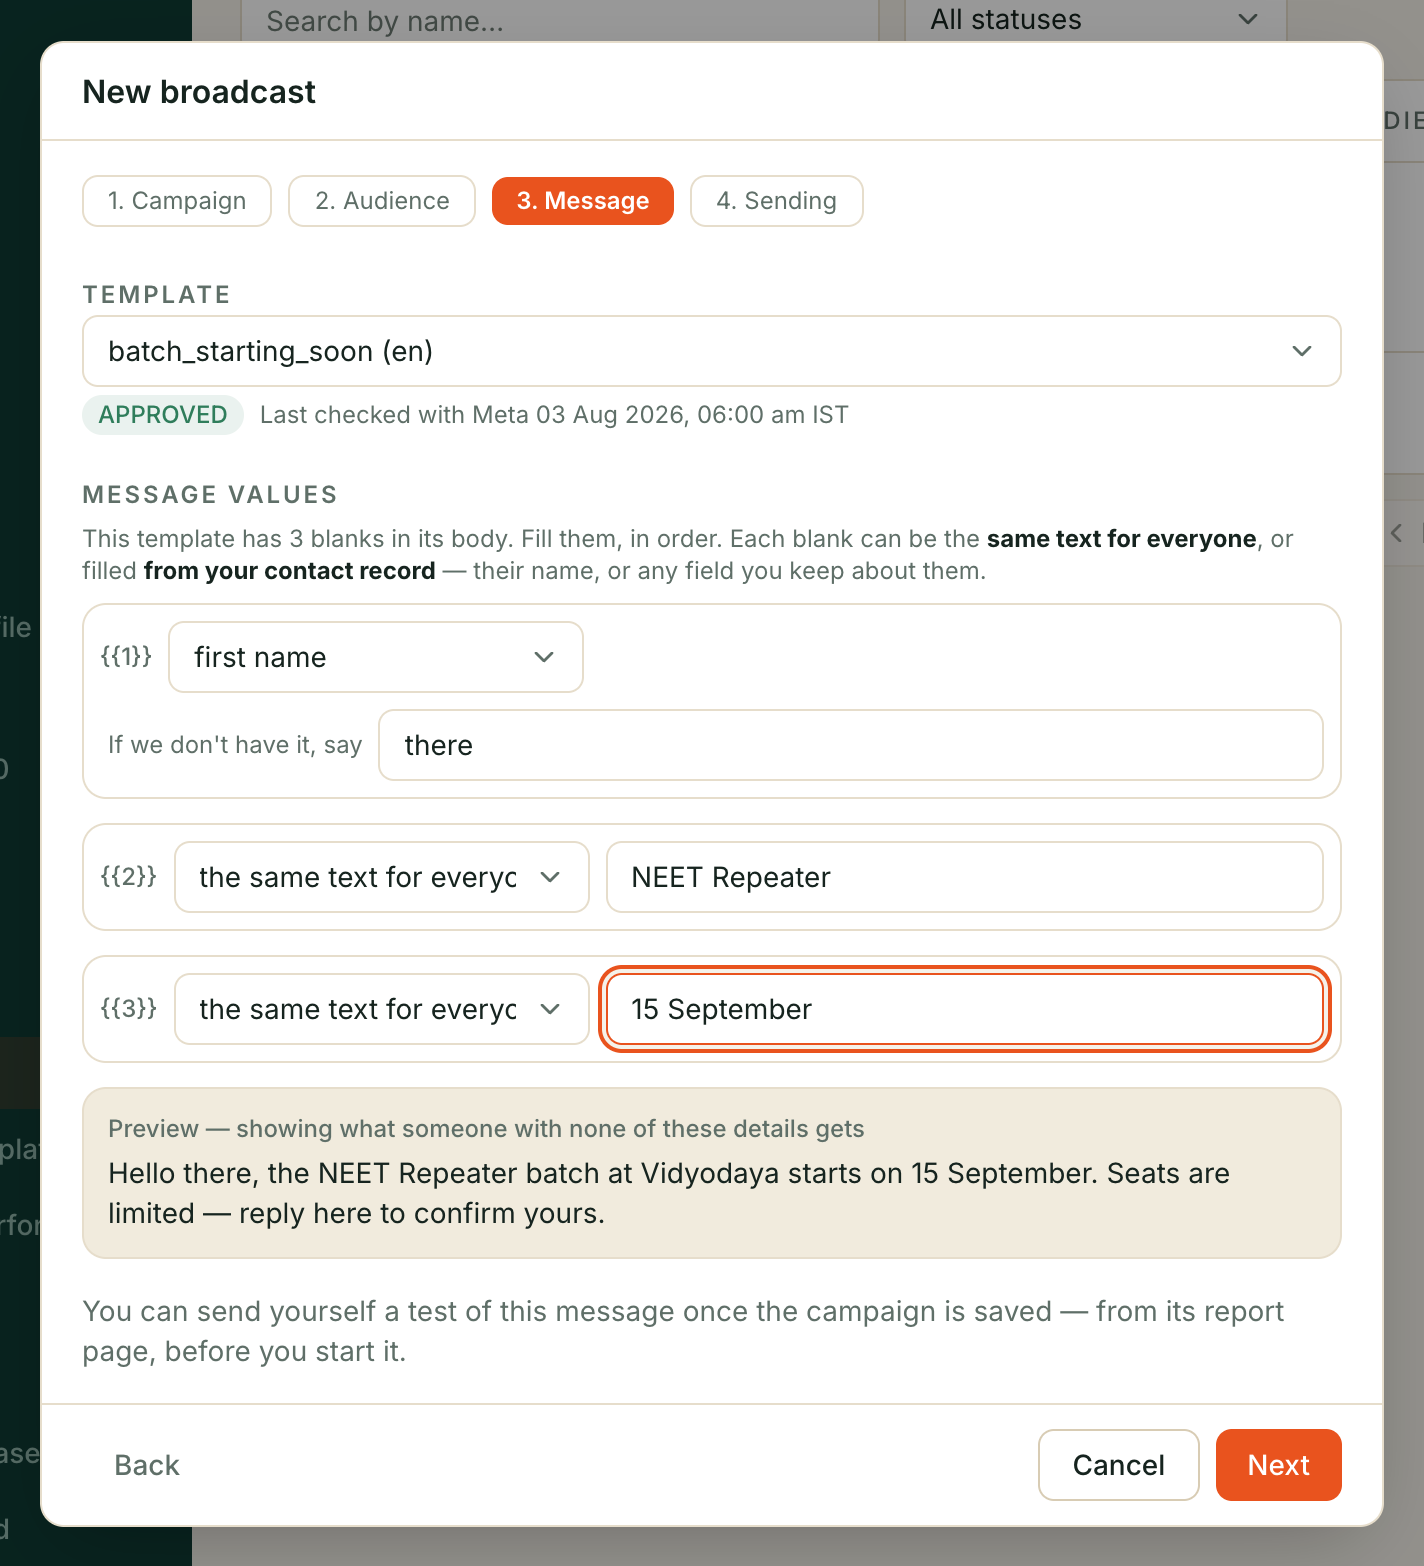Open the batch_starting_soon template dropdown
Image resolution: width=1424 pixels, height=1566 pixels.
712,351
